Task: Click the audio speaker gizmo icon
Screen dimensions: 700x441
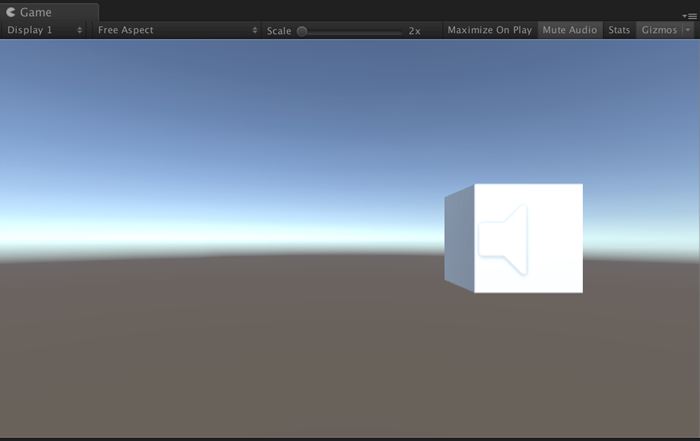Action: 505,239
